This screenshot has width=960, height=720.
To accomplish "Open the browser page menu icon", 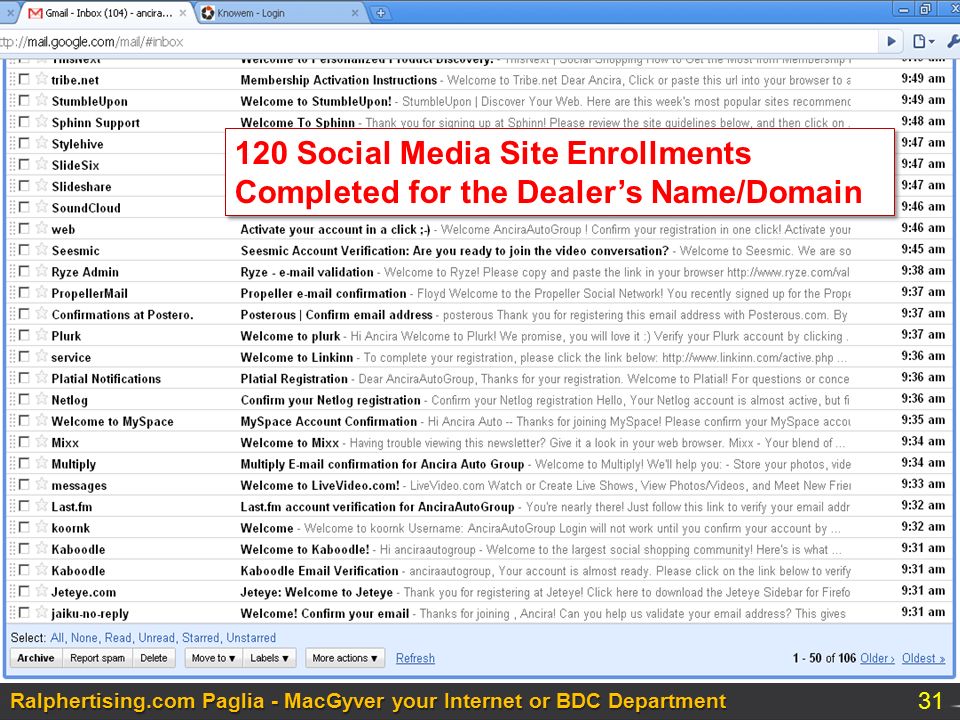I will [923, 42].
